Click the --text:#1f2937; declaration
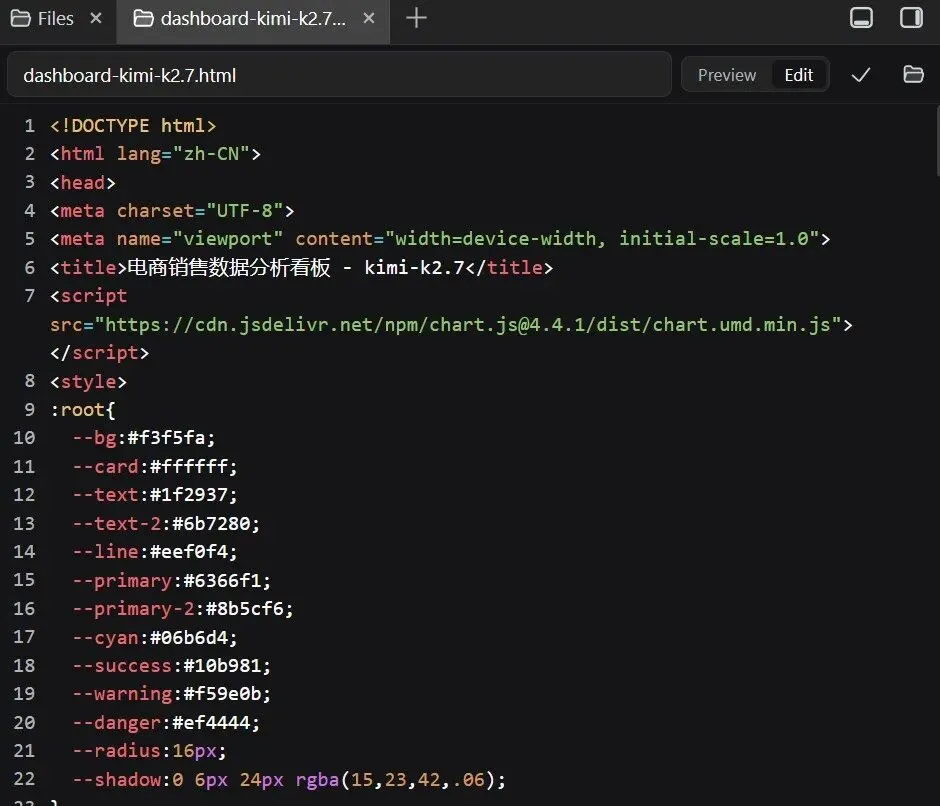This screenshot has width=940, height=806. coord(155,495)
